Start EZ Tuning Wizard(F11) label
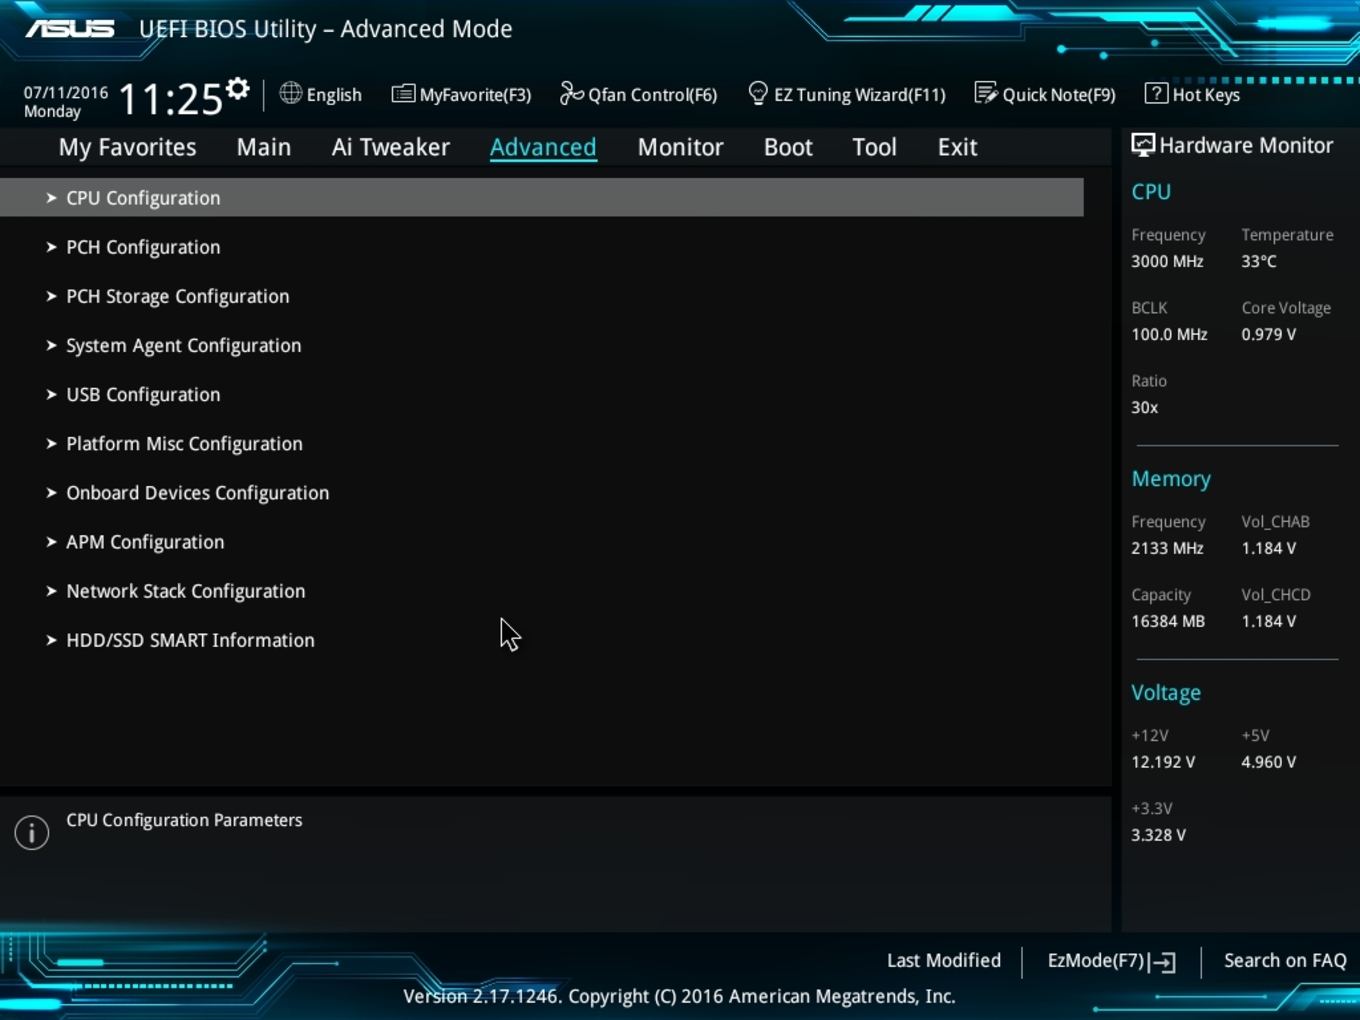This screenshot has width=1360, height=1020. 860,95
